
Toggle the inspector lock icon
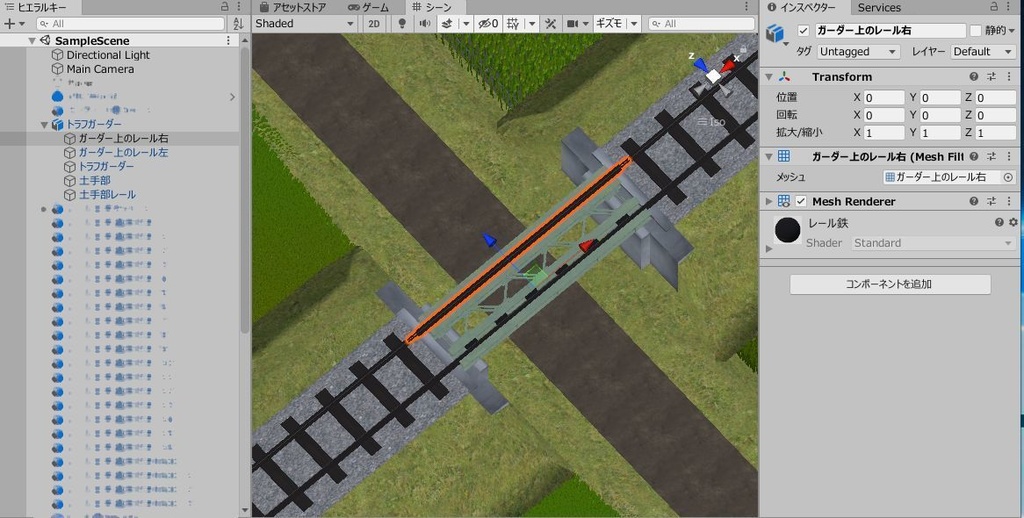(993, 7)
